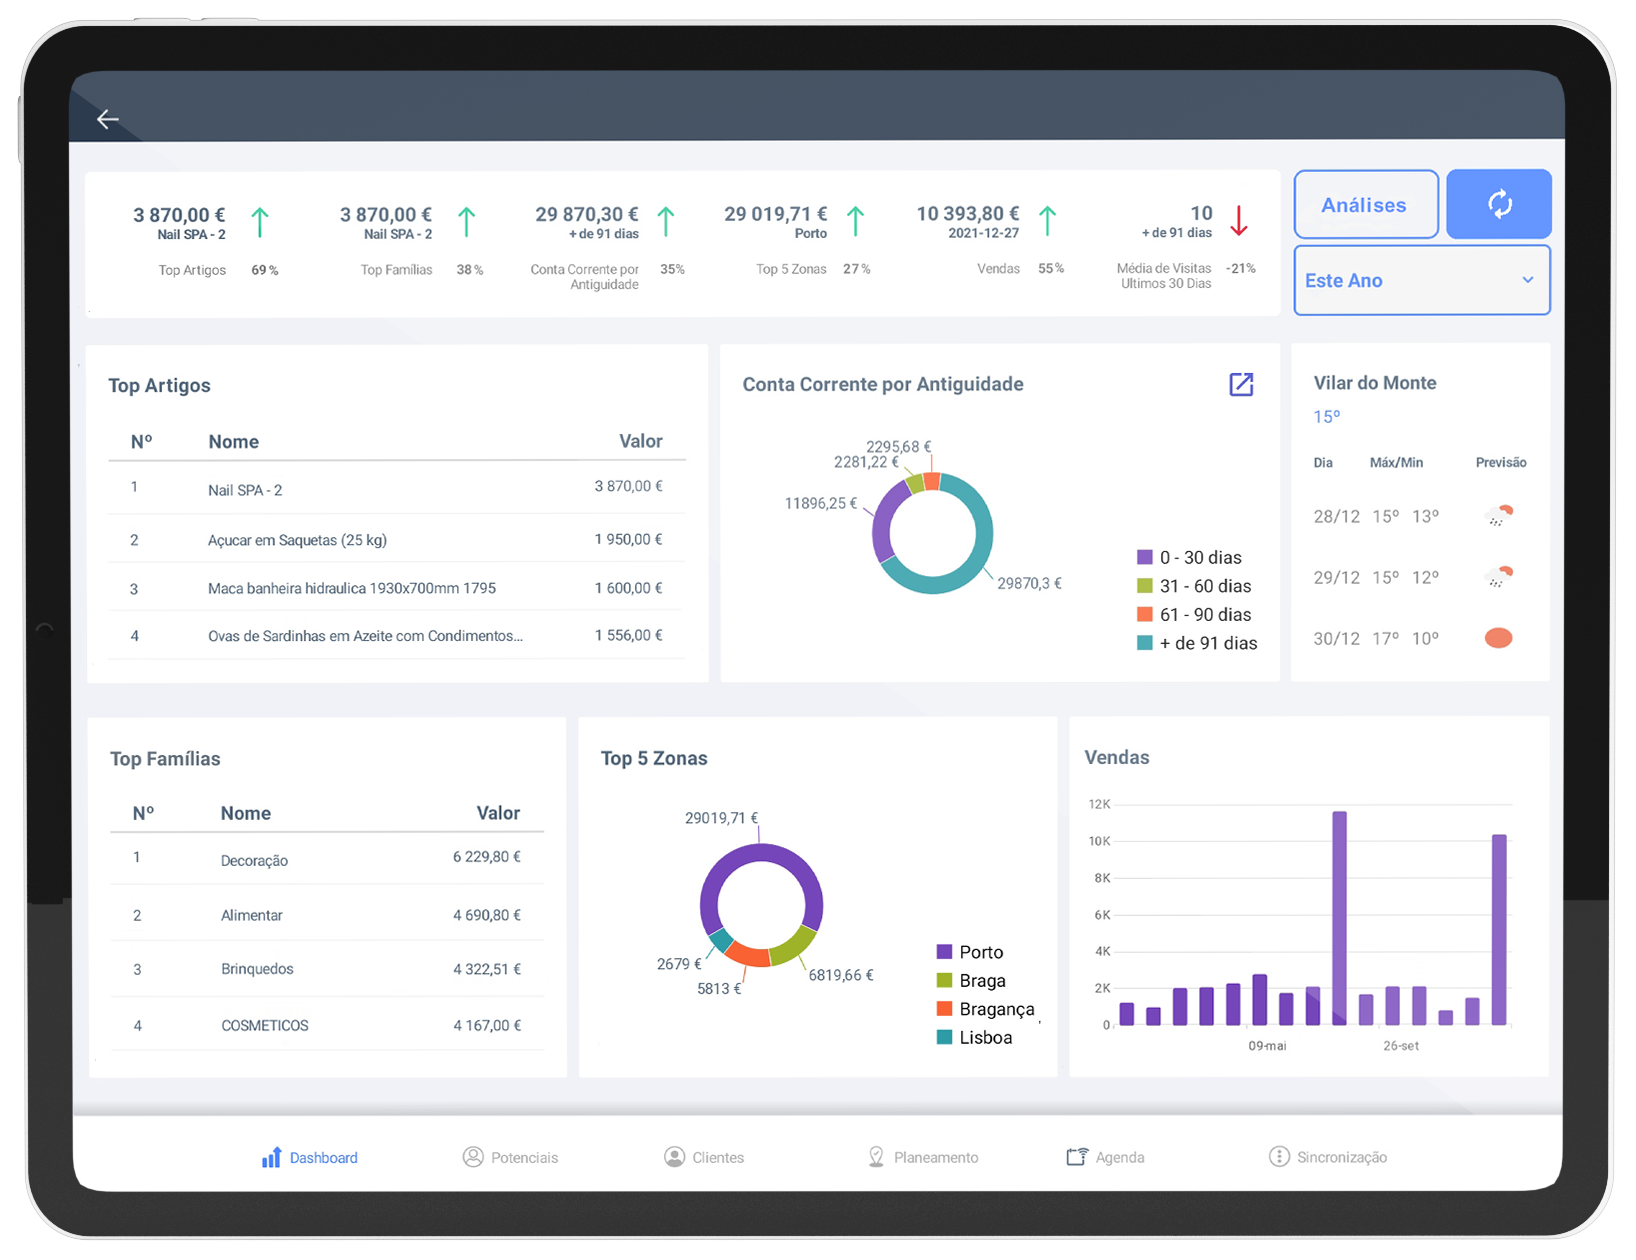This screenshot has width=1636, height=1260.
Task: Click the Agenda calendar icon
Action: tap(1076, 1157)
